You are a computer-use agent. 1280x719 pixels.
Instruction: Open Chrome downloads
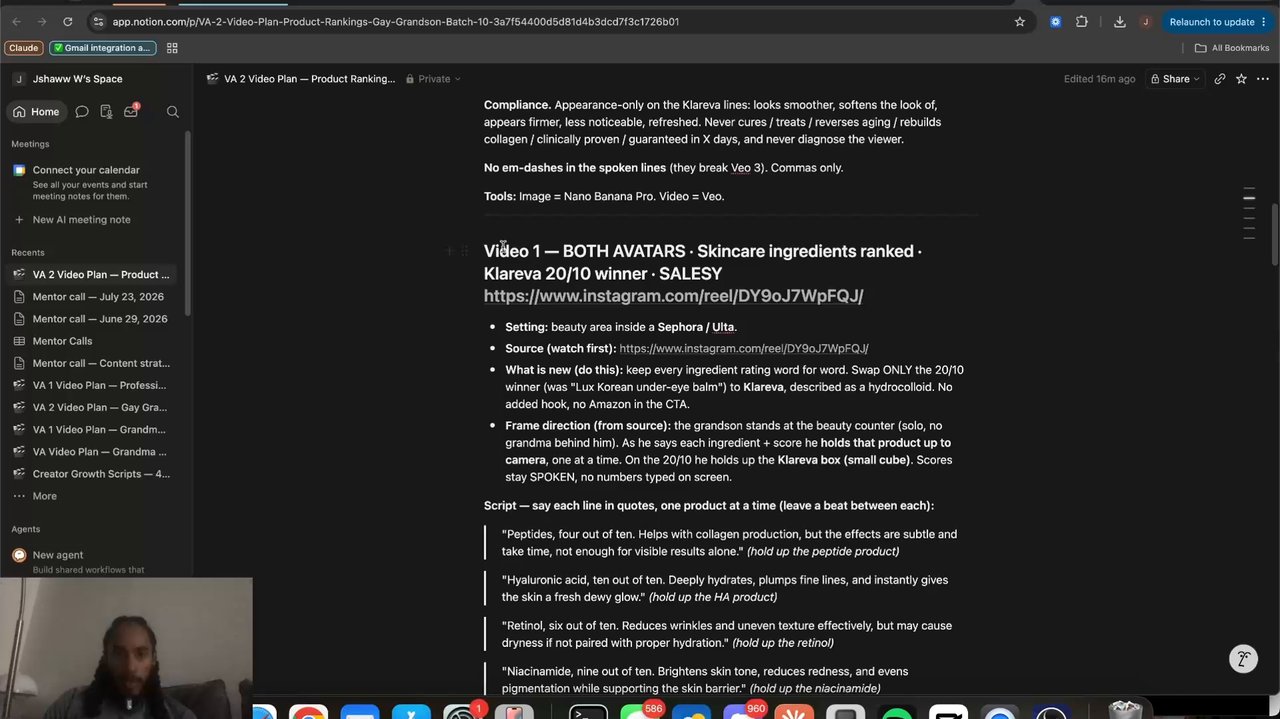pyautogui.click(x=1120, y=21)
